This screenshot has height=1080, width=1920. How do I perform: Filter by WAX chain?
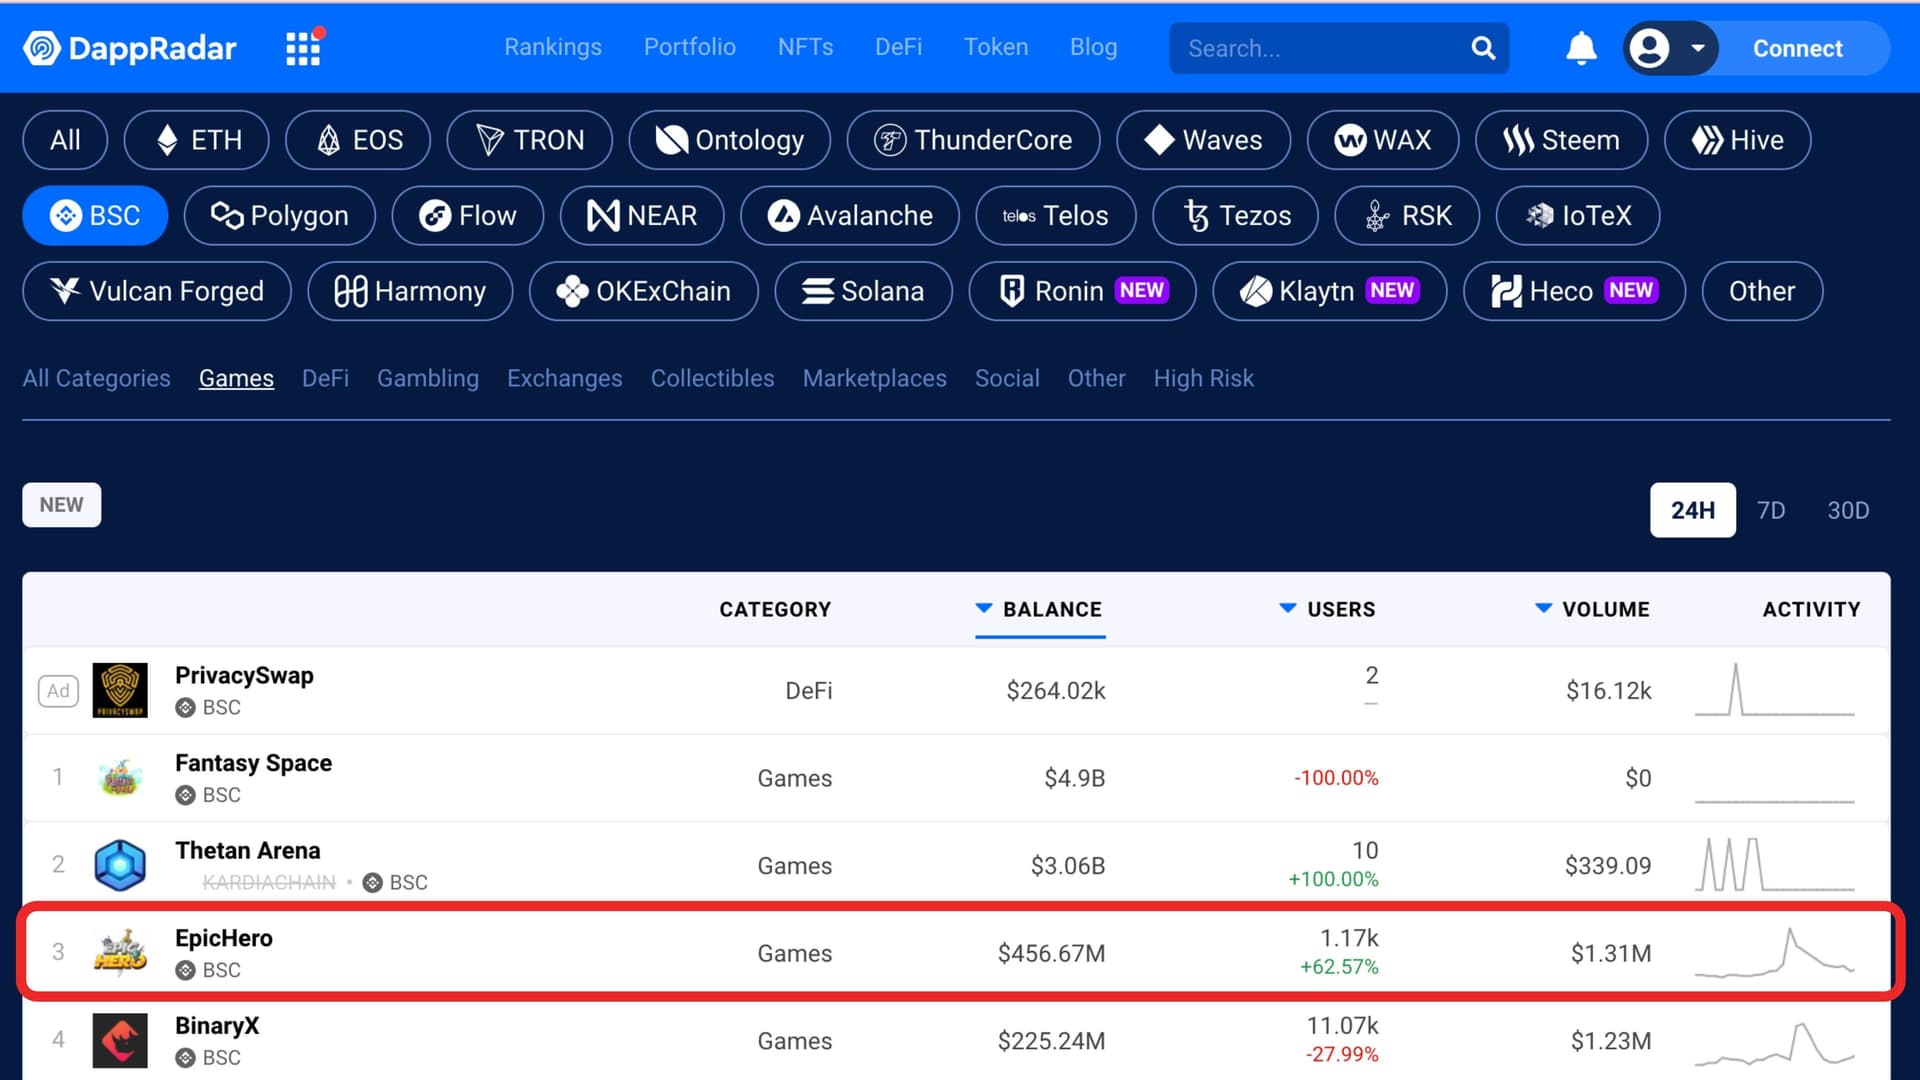click(x=1383, y=140)
